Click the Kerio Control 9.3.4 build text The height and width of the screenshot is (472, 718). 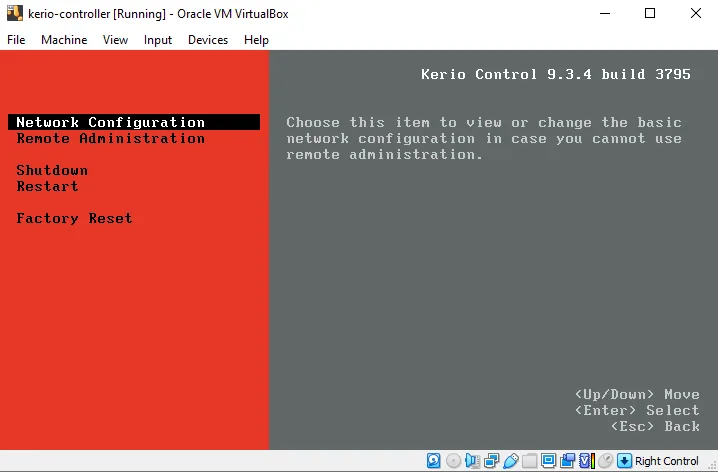click(x=555, y=74)
